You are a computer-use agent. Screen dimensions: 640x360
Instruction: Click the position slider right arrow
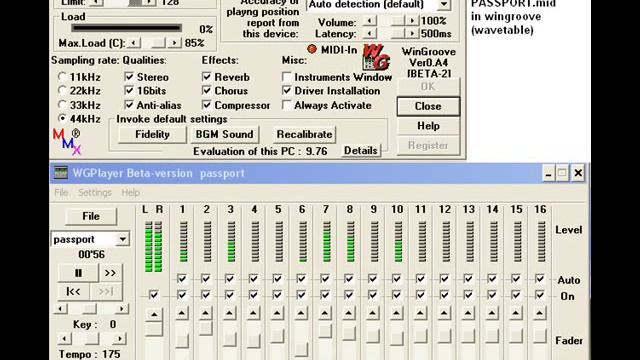coord(121,309)
